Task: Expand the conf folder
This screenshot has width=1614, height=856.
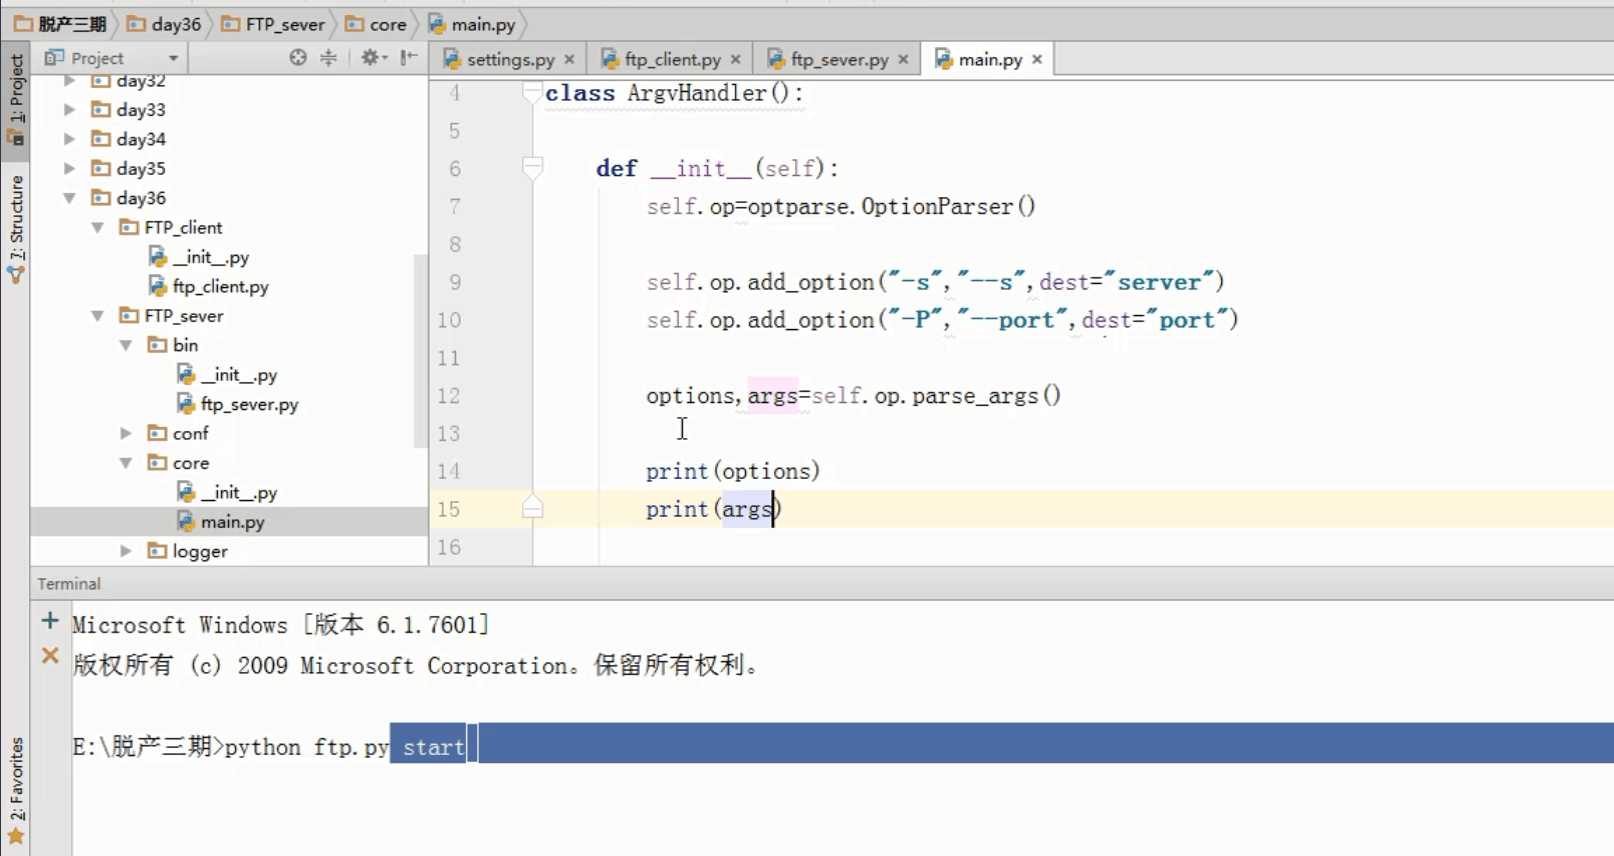Action: pyautogui.click(x=125, y=433)
